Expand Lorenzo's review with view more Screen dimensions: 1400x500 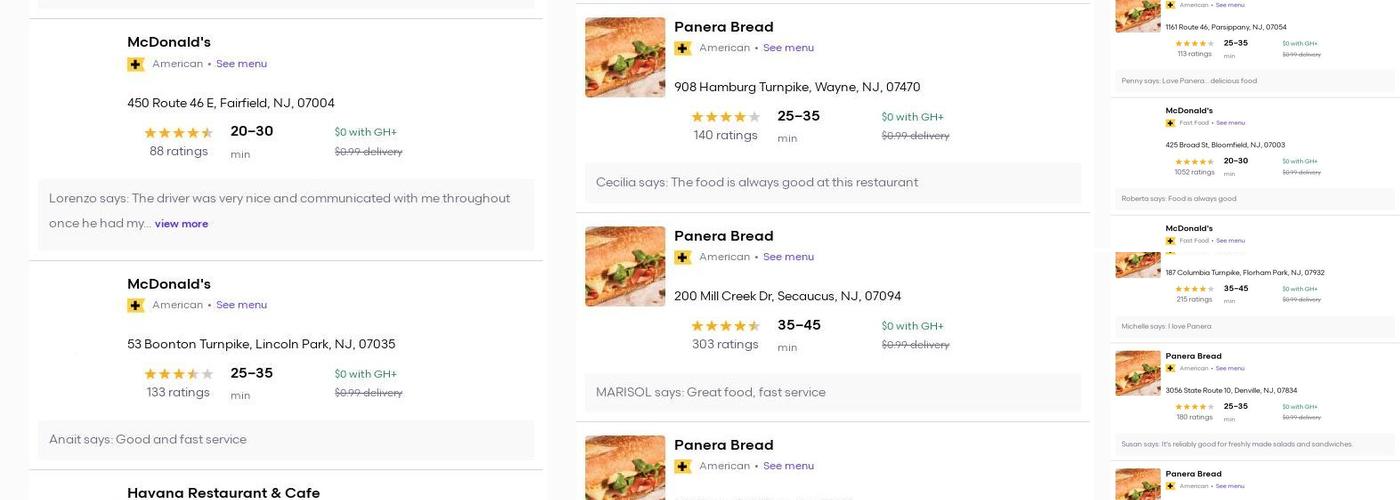[x=181, y=224]
